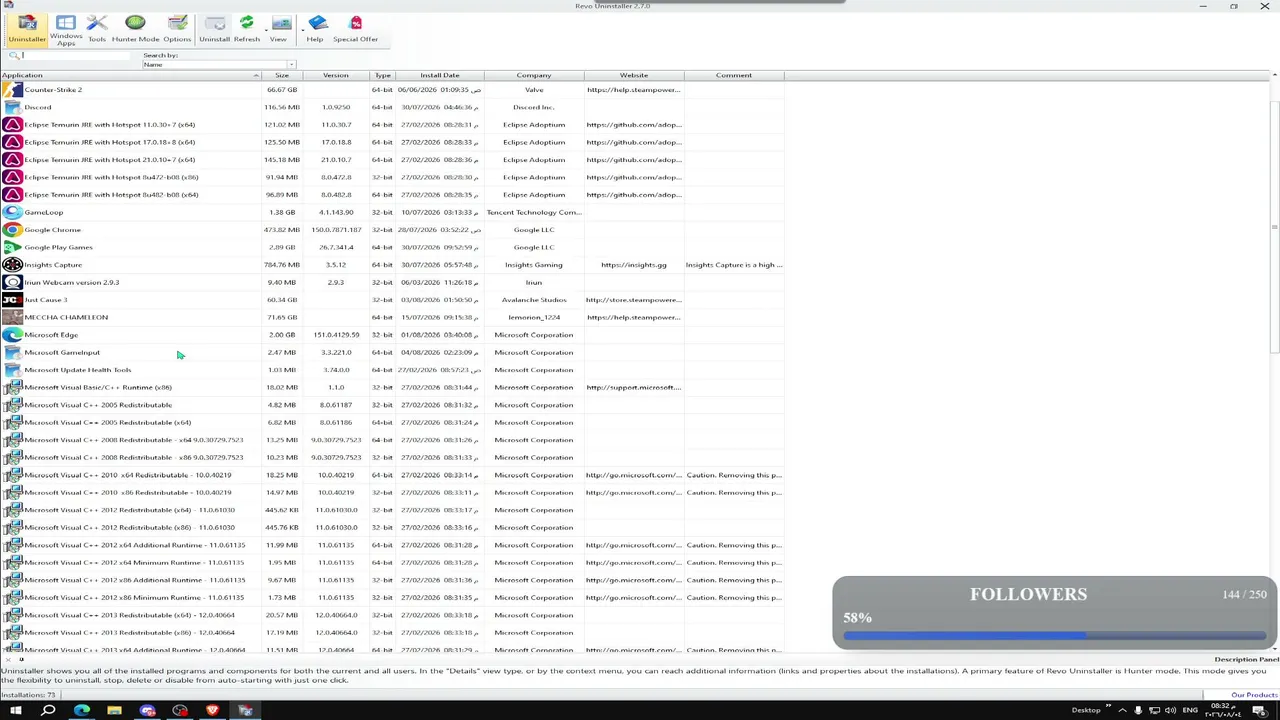Click the Description Panel label
This screenshot has width=1280, height=720.
pyautogui.click(x=1247, y=659)
